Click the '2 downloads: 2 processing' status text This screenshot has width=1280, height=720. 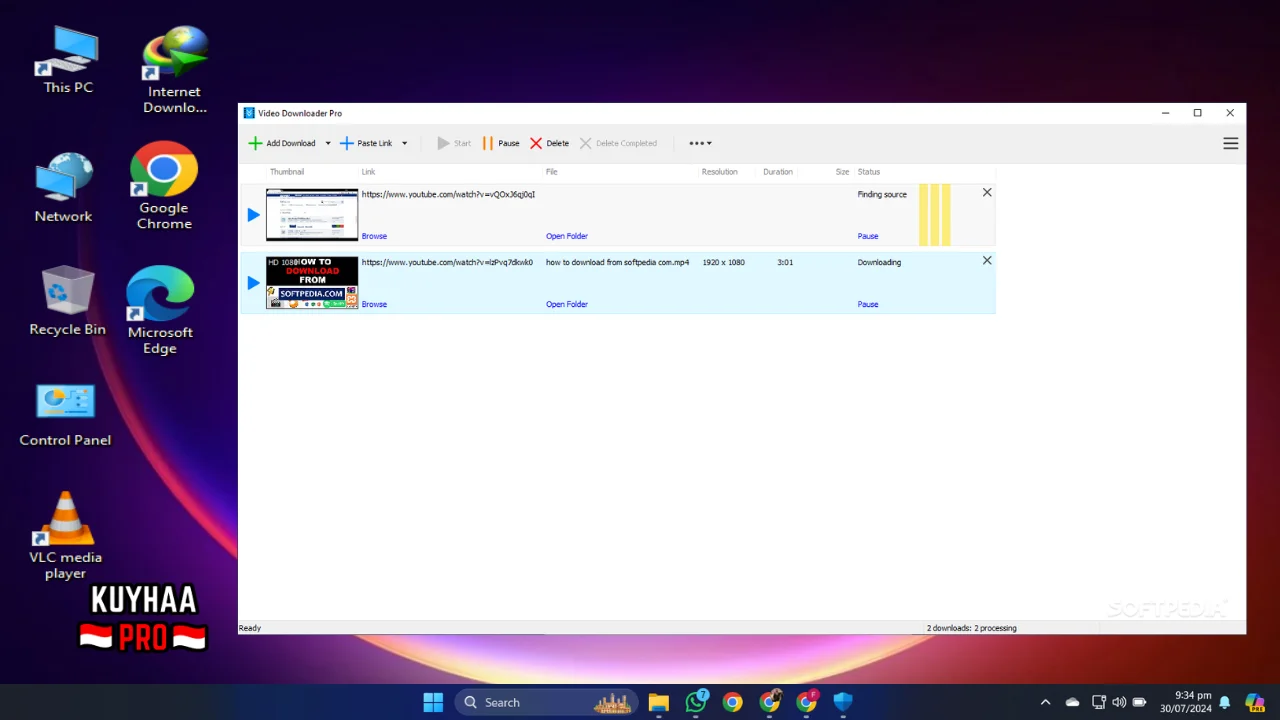tap(971, 628)
